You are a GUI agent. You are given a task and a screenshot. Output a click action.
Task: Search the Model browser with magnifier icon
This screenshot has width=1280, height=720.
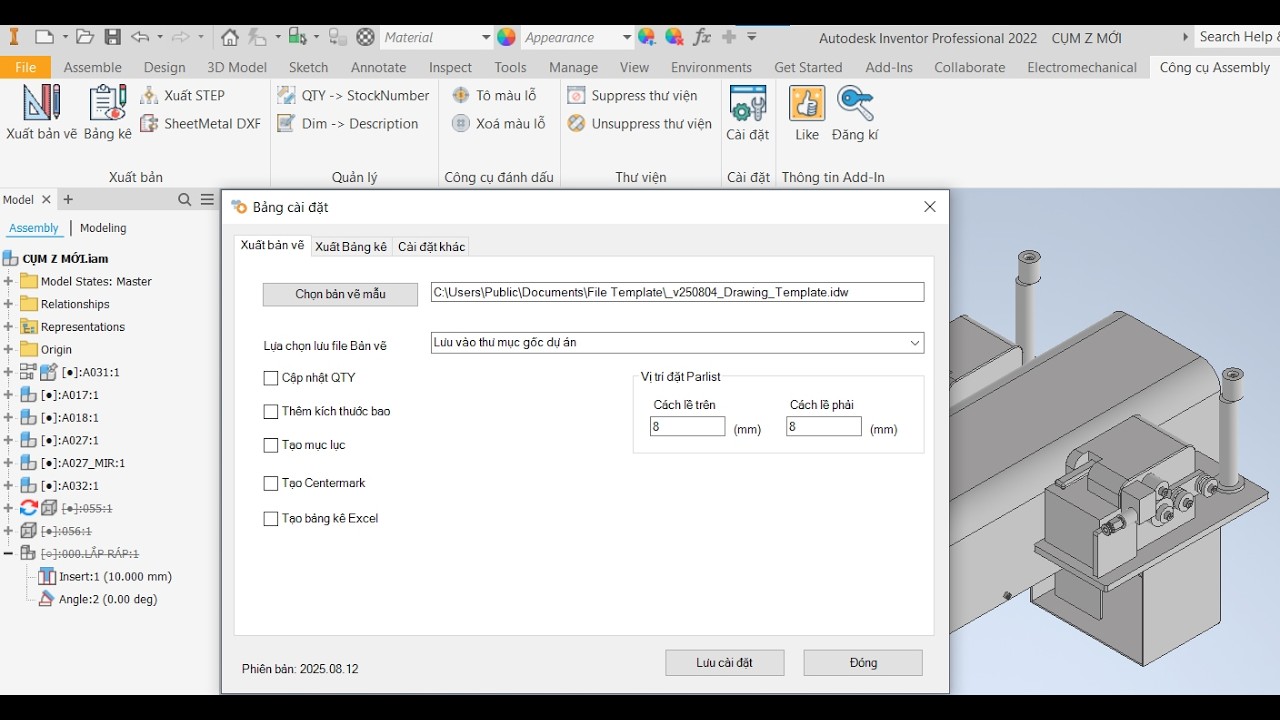coord(184,200)
